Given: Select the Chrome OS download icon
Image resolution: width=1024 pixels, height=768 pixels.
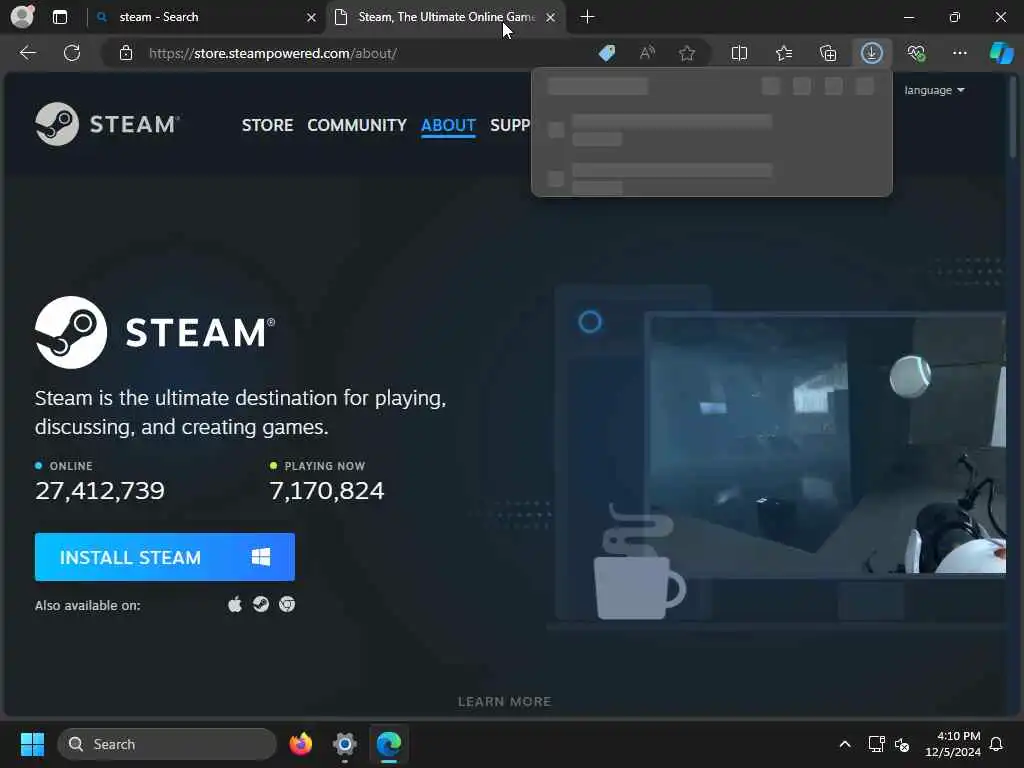Looking at the screenshot, I should tap(287, 604).
